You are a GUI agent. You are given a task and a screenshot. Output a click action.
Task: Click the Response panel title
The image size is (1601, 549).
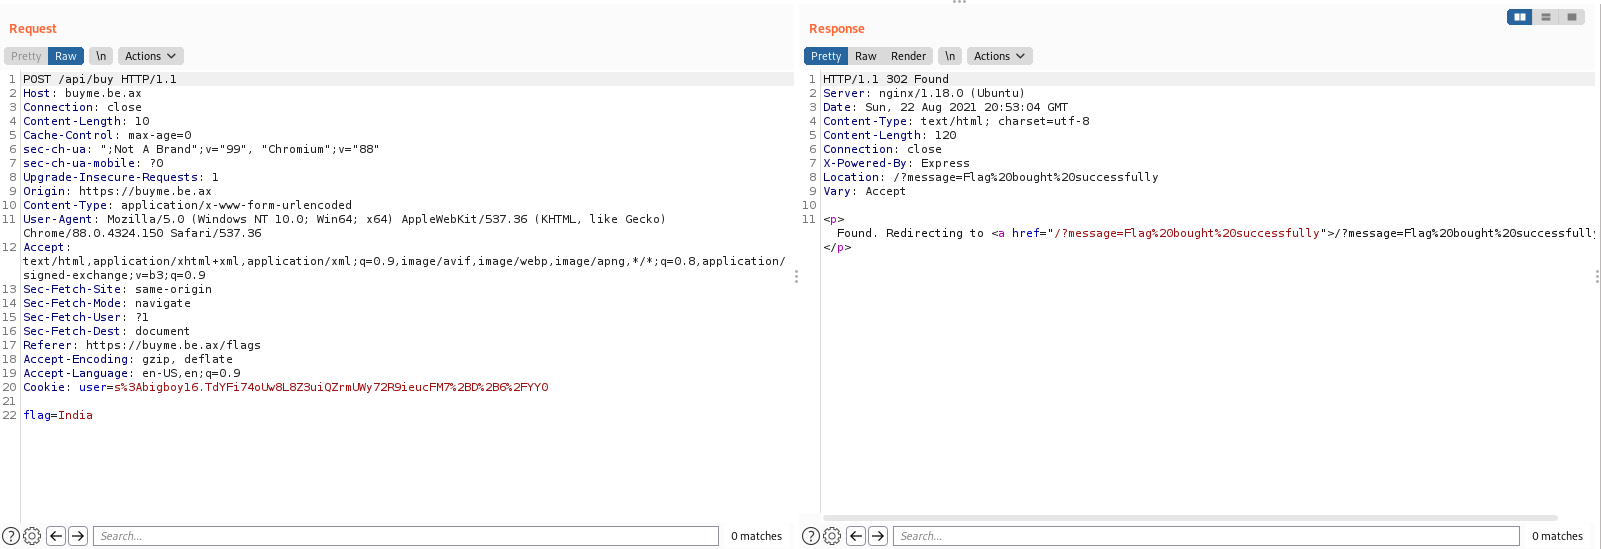[837, 29]
